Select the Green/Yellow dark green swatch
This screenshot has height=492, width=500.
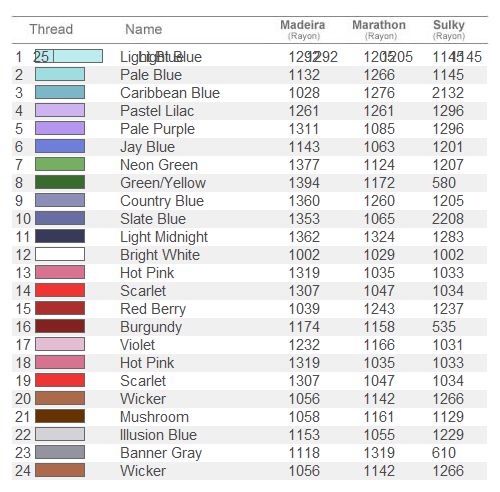click(60, 182)
